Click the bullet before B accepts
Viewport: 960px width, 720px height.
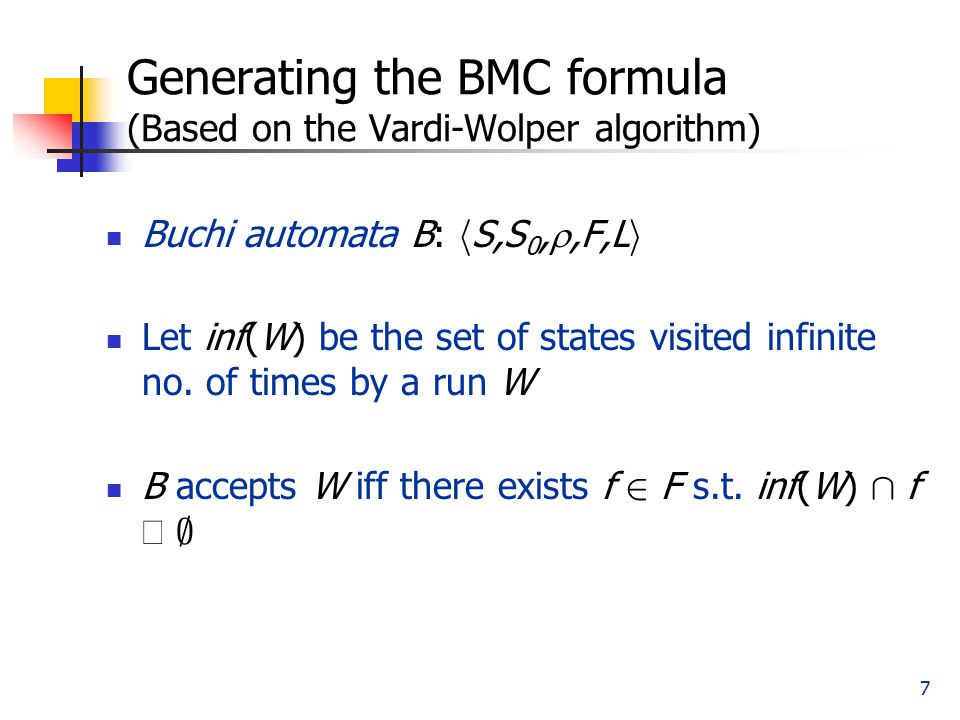coord(114,490)
